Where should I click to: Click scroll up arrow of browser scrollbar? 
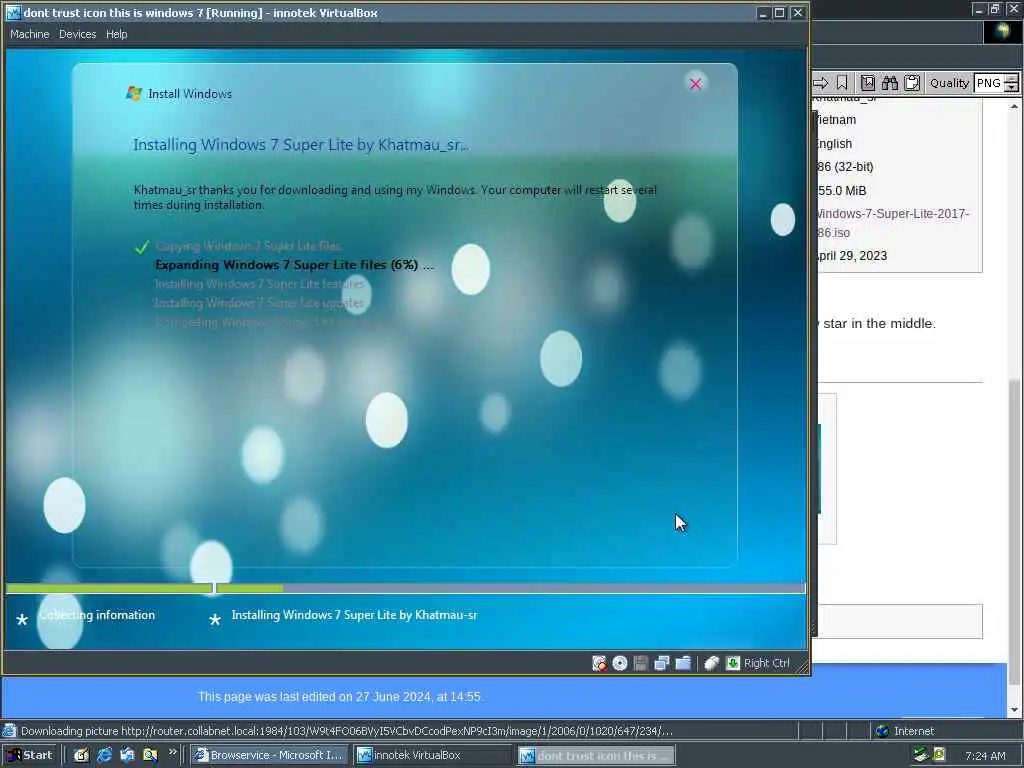click(x=1014, y=105)
